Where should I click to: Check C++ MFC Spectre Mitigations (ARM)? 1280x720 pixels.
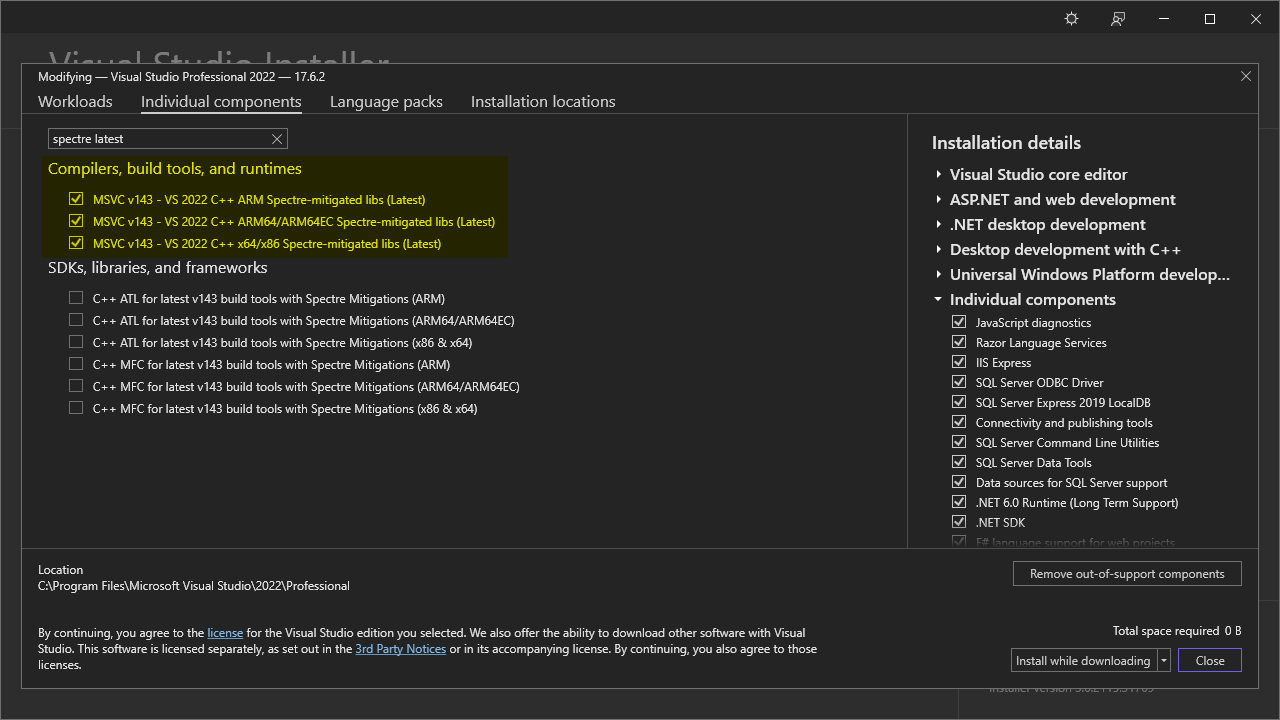click(76, 364)
